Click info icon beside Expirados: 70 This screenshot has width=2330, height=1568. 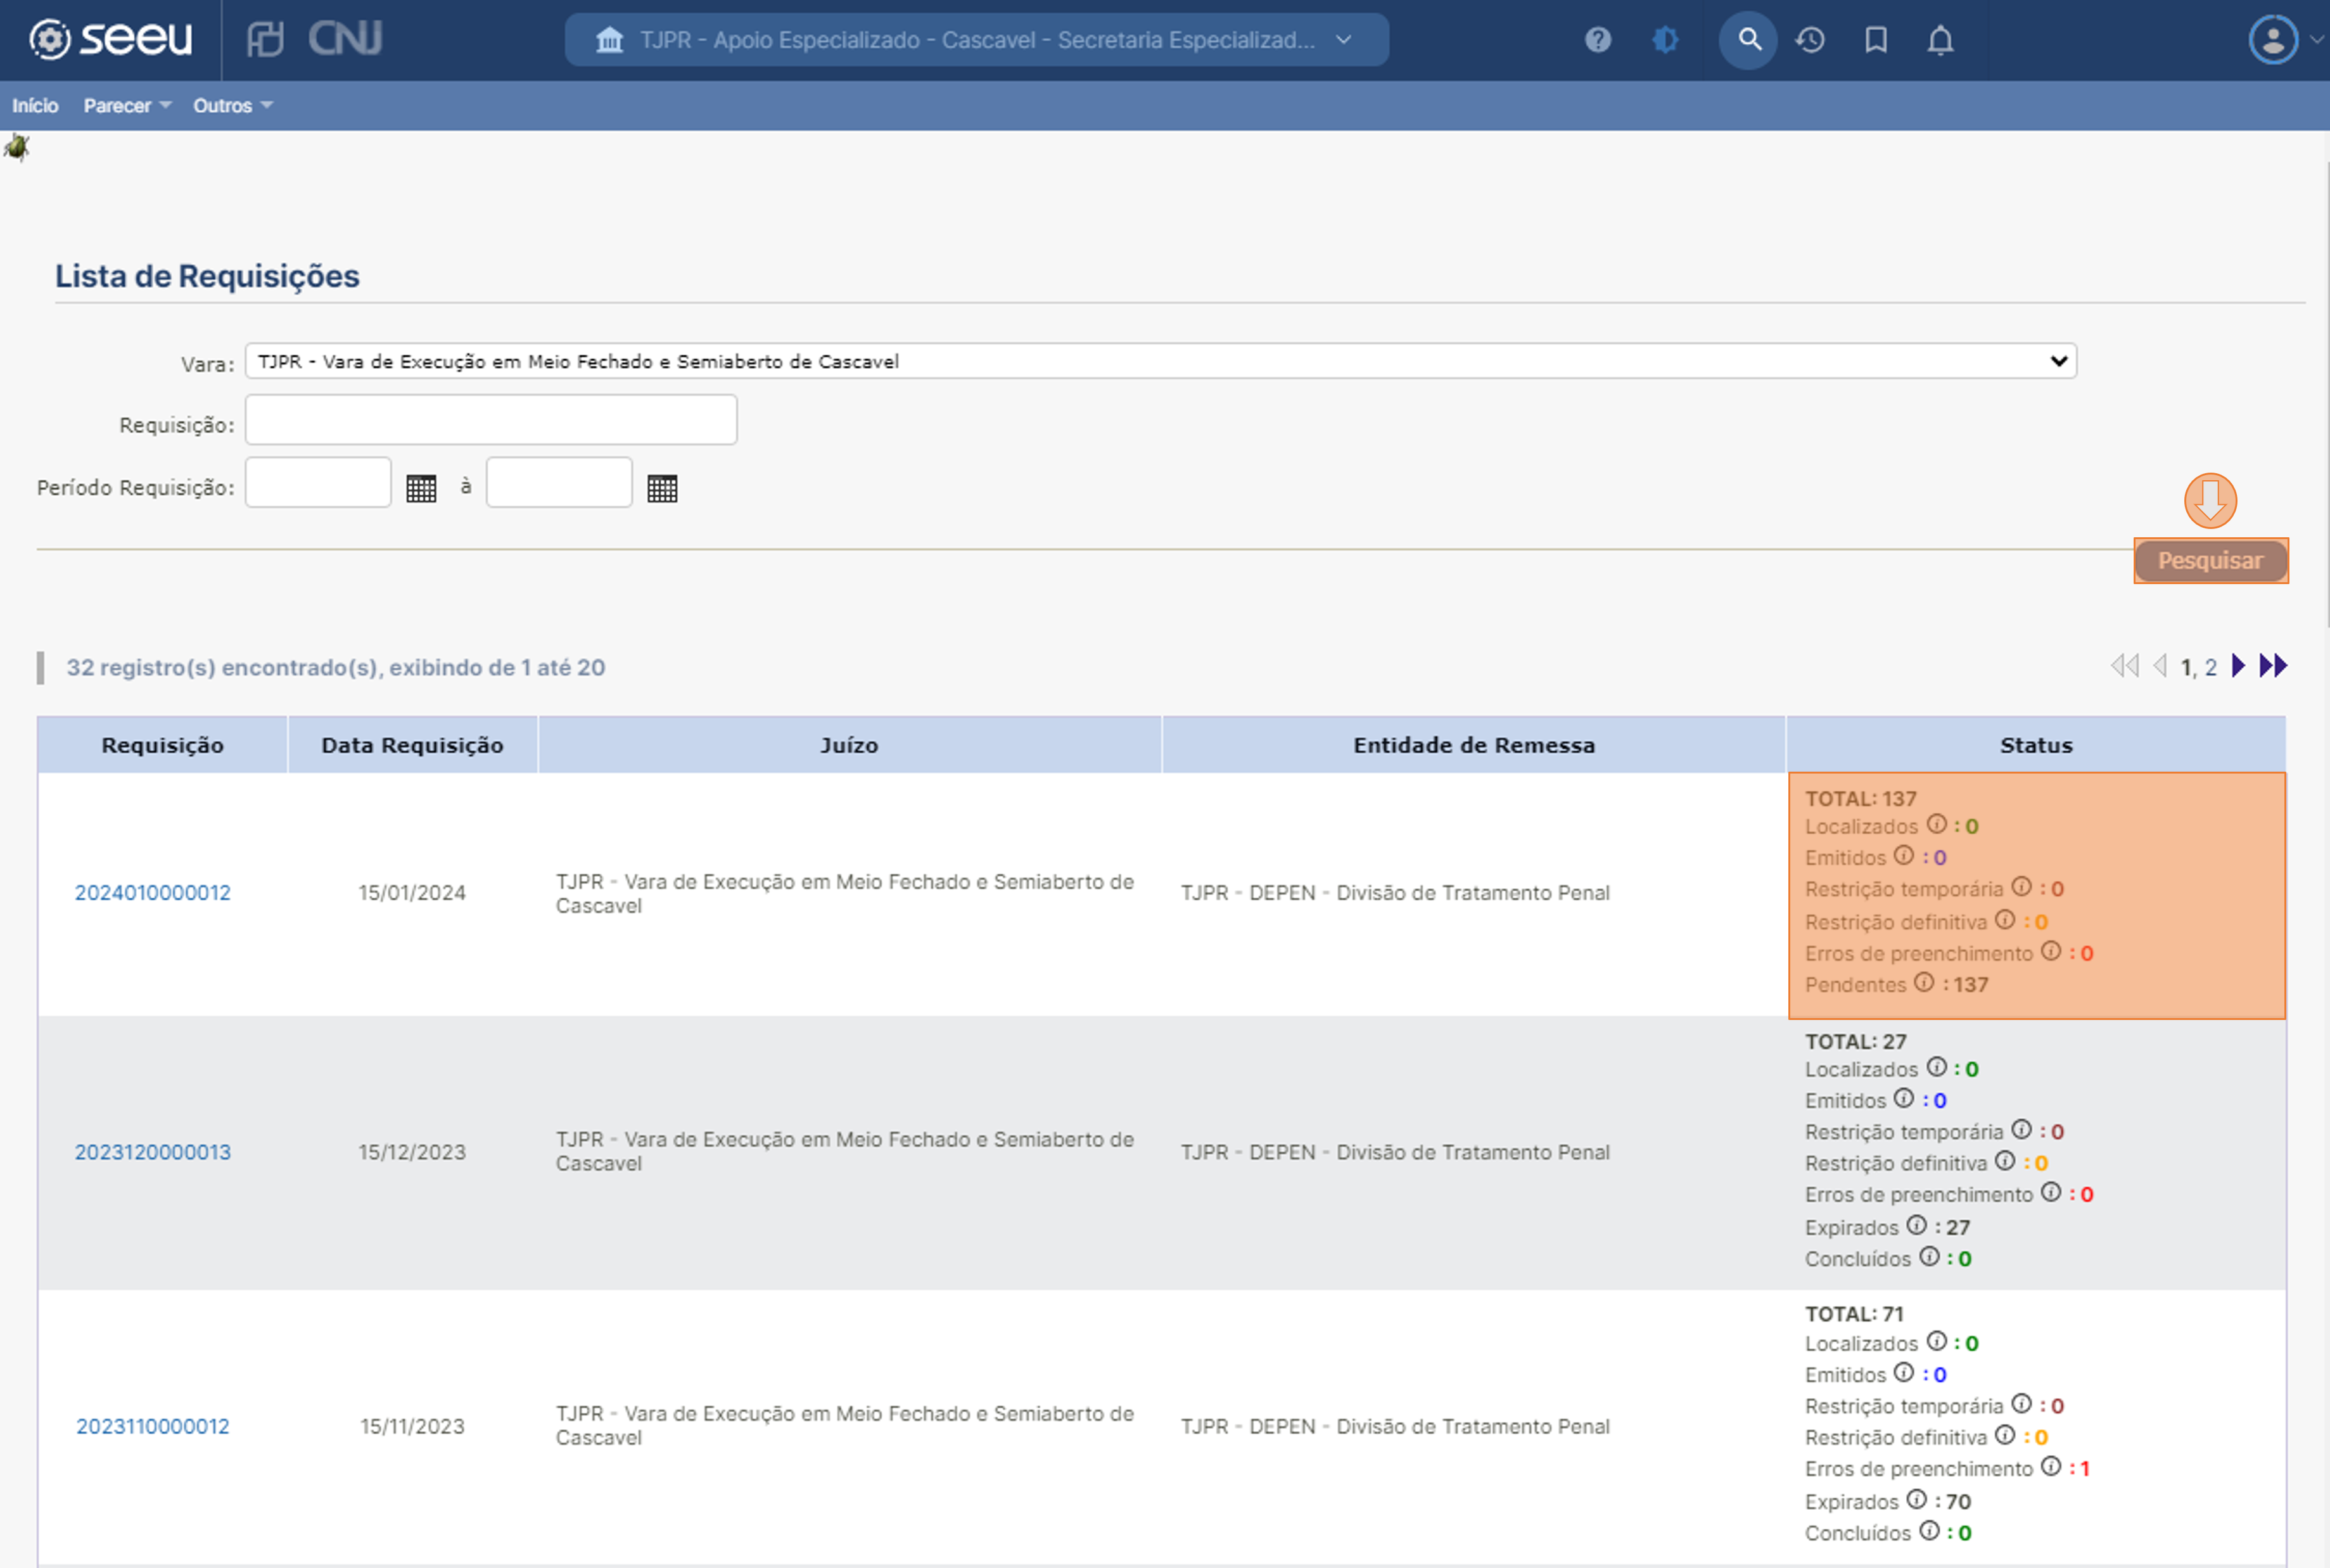[1916, 1499]
